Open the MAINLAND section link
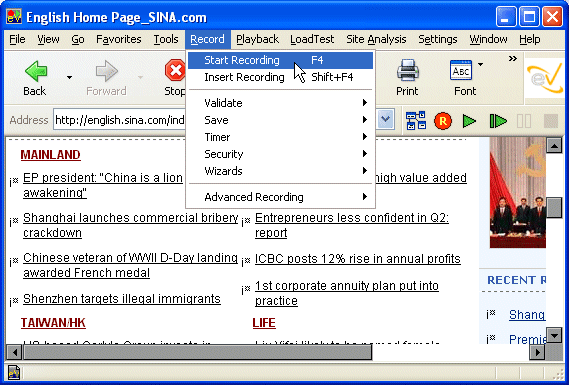Viewport: 569px width, 385px height. (x=50, y=155)
